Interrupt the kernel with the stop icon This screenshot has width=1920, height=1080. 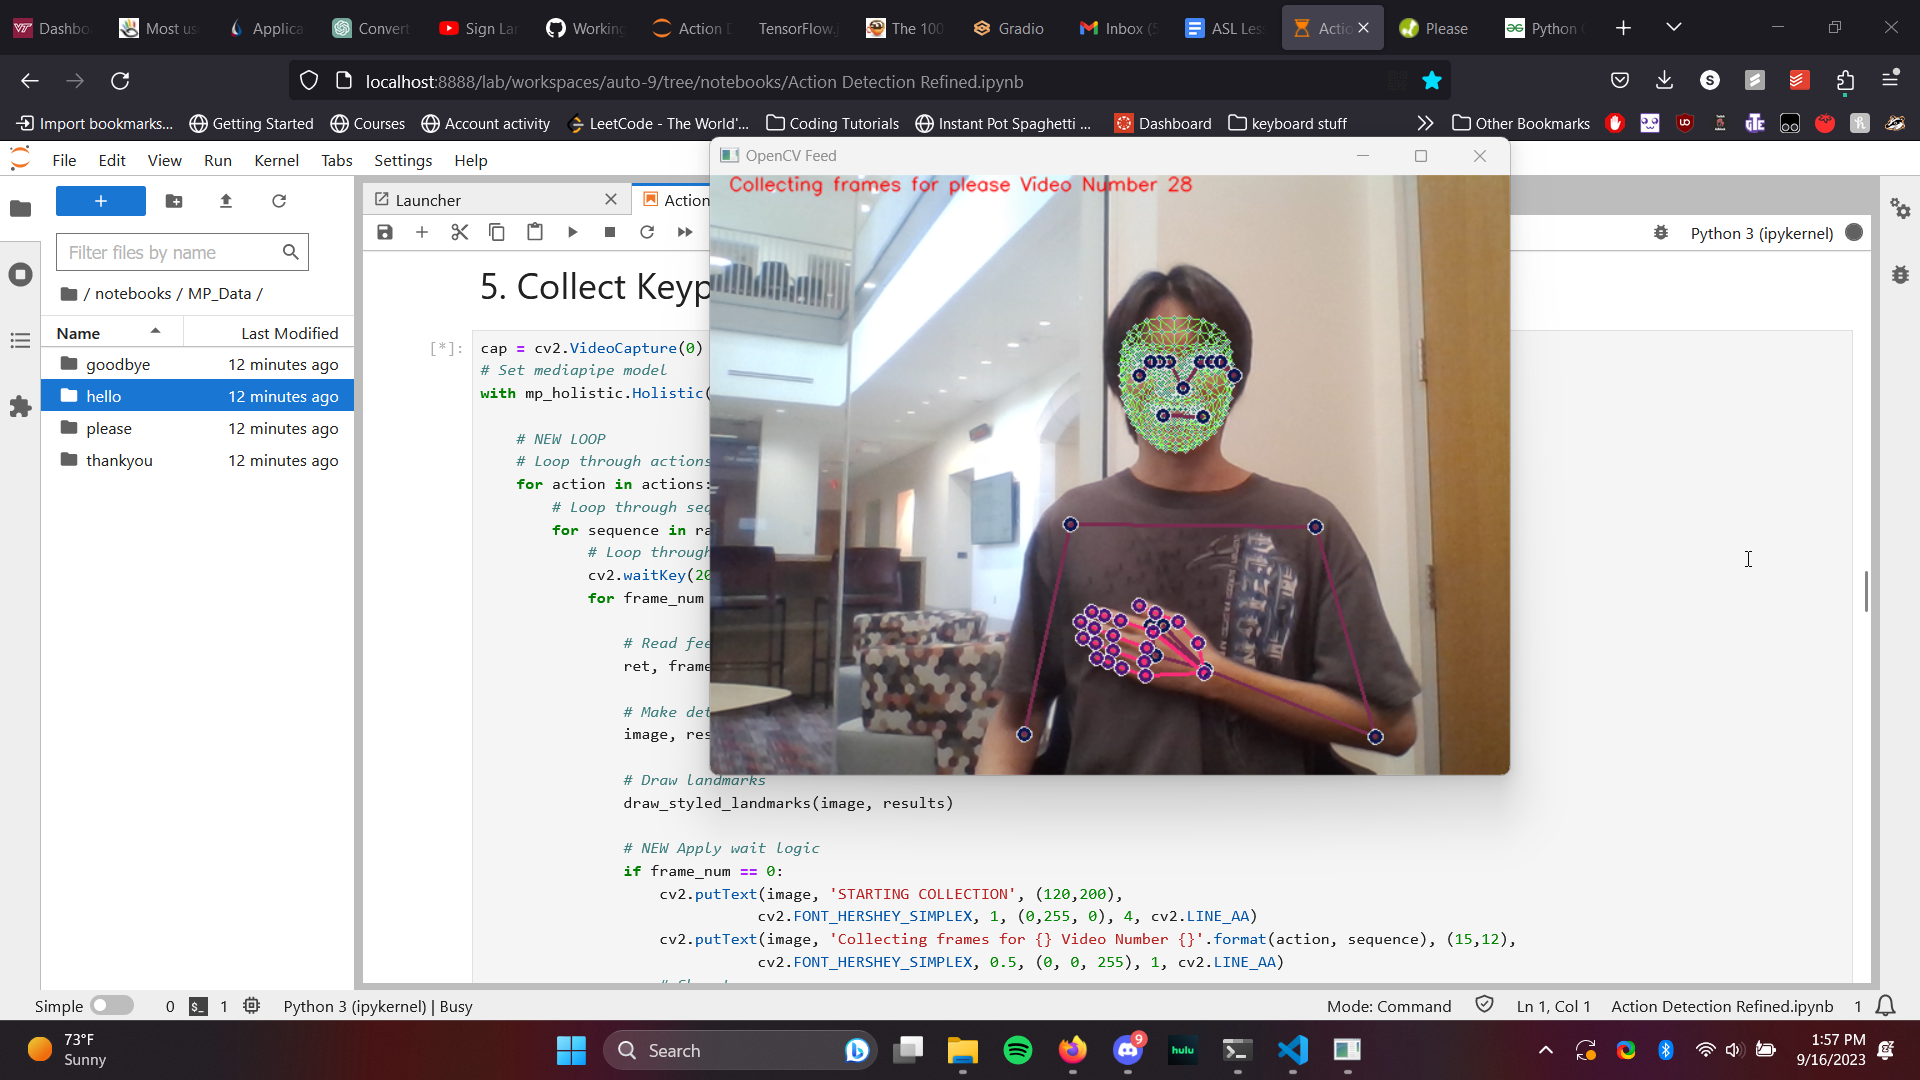click(x=610, y=232)
